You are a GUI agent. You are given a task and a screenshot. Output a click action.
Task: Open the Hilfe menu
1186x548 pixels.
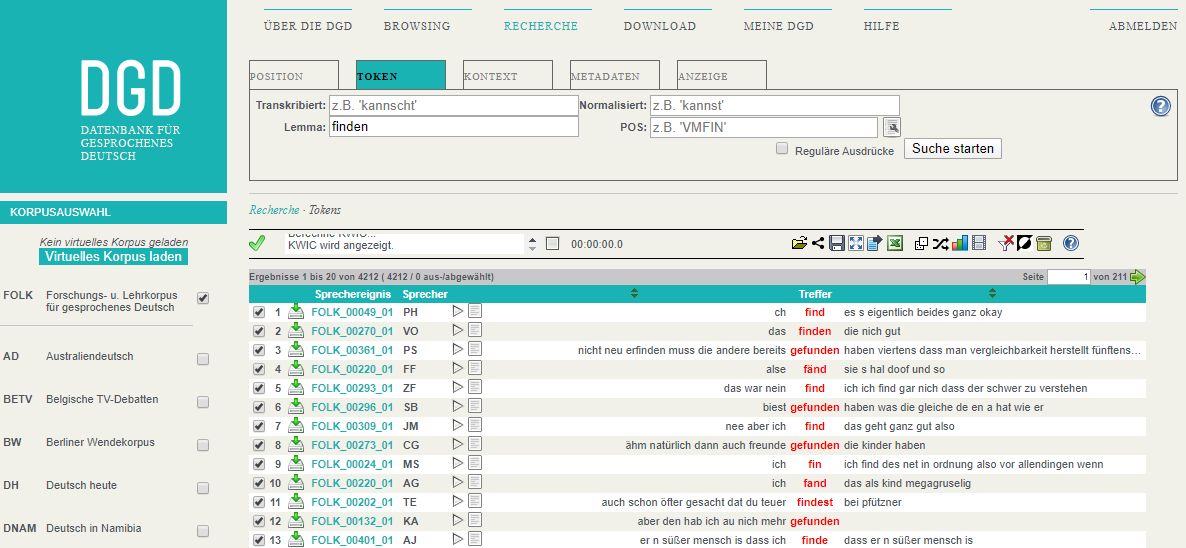click(x=881, y=26)
